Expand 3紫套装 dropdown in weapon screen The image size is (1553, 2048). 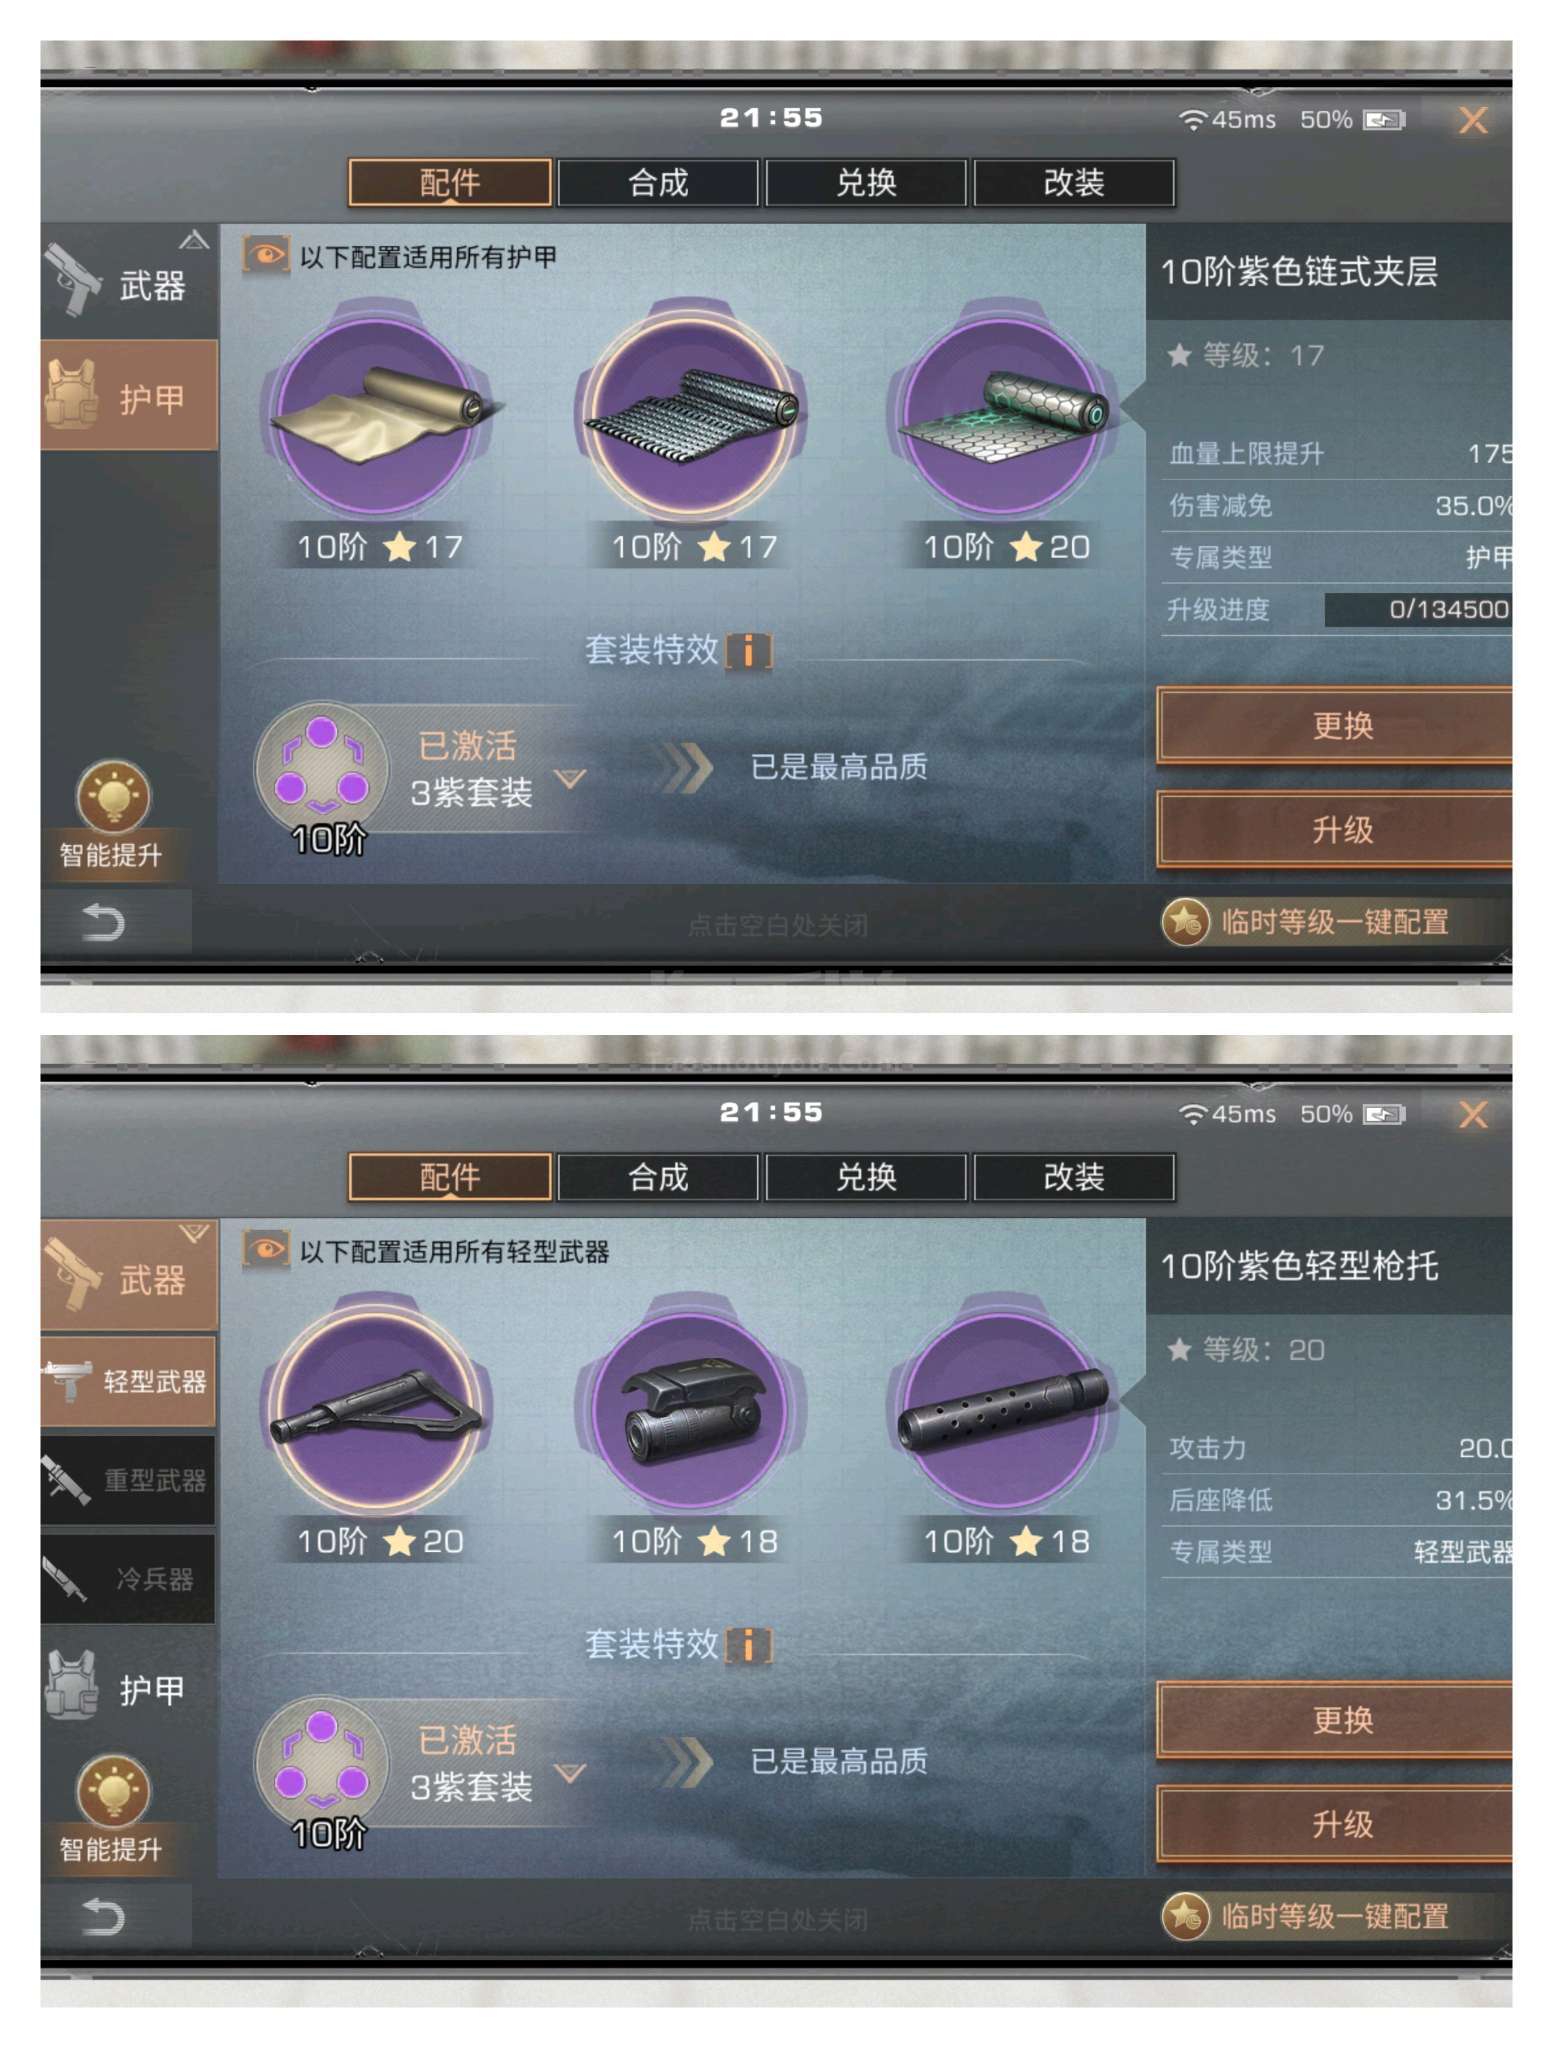(570, 1773)
